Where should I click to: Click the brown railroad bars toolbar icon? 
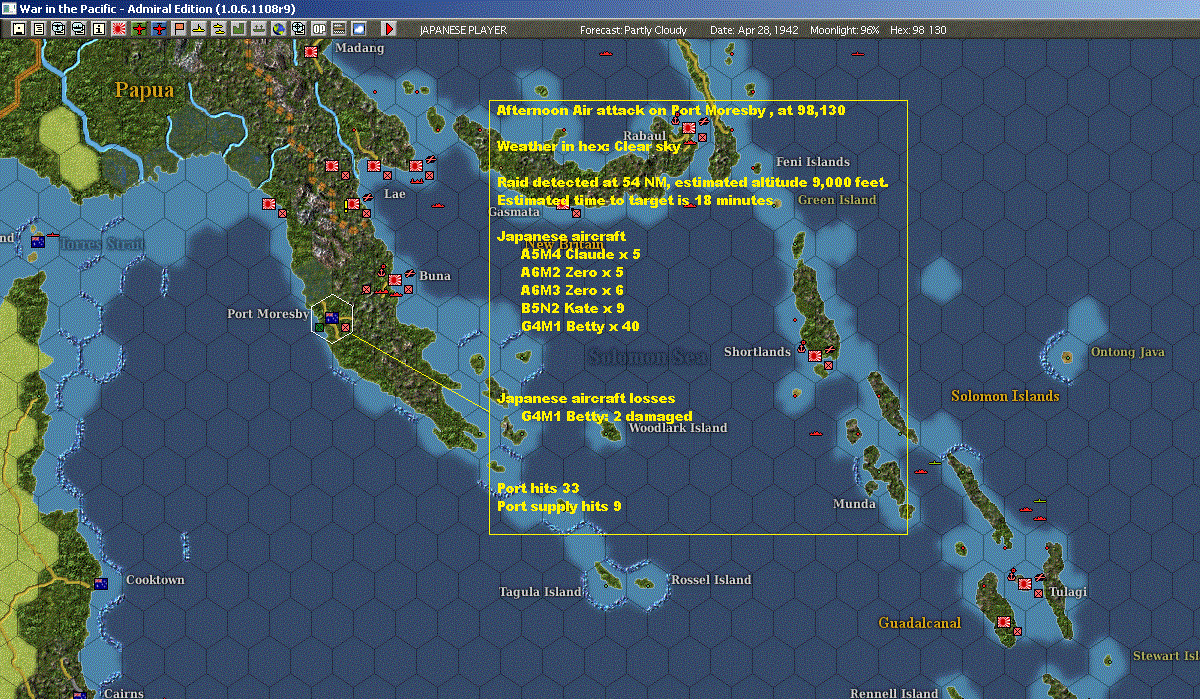(x=338, y=29)
